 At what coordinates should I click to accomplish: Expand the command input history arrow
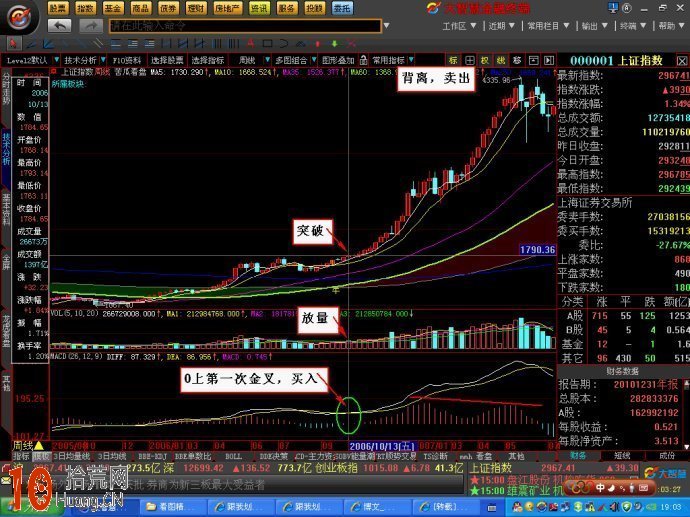tap(386, 26)
